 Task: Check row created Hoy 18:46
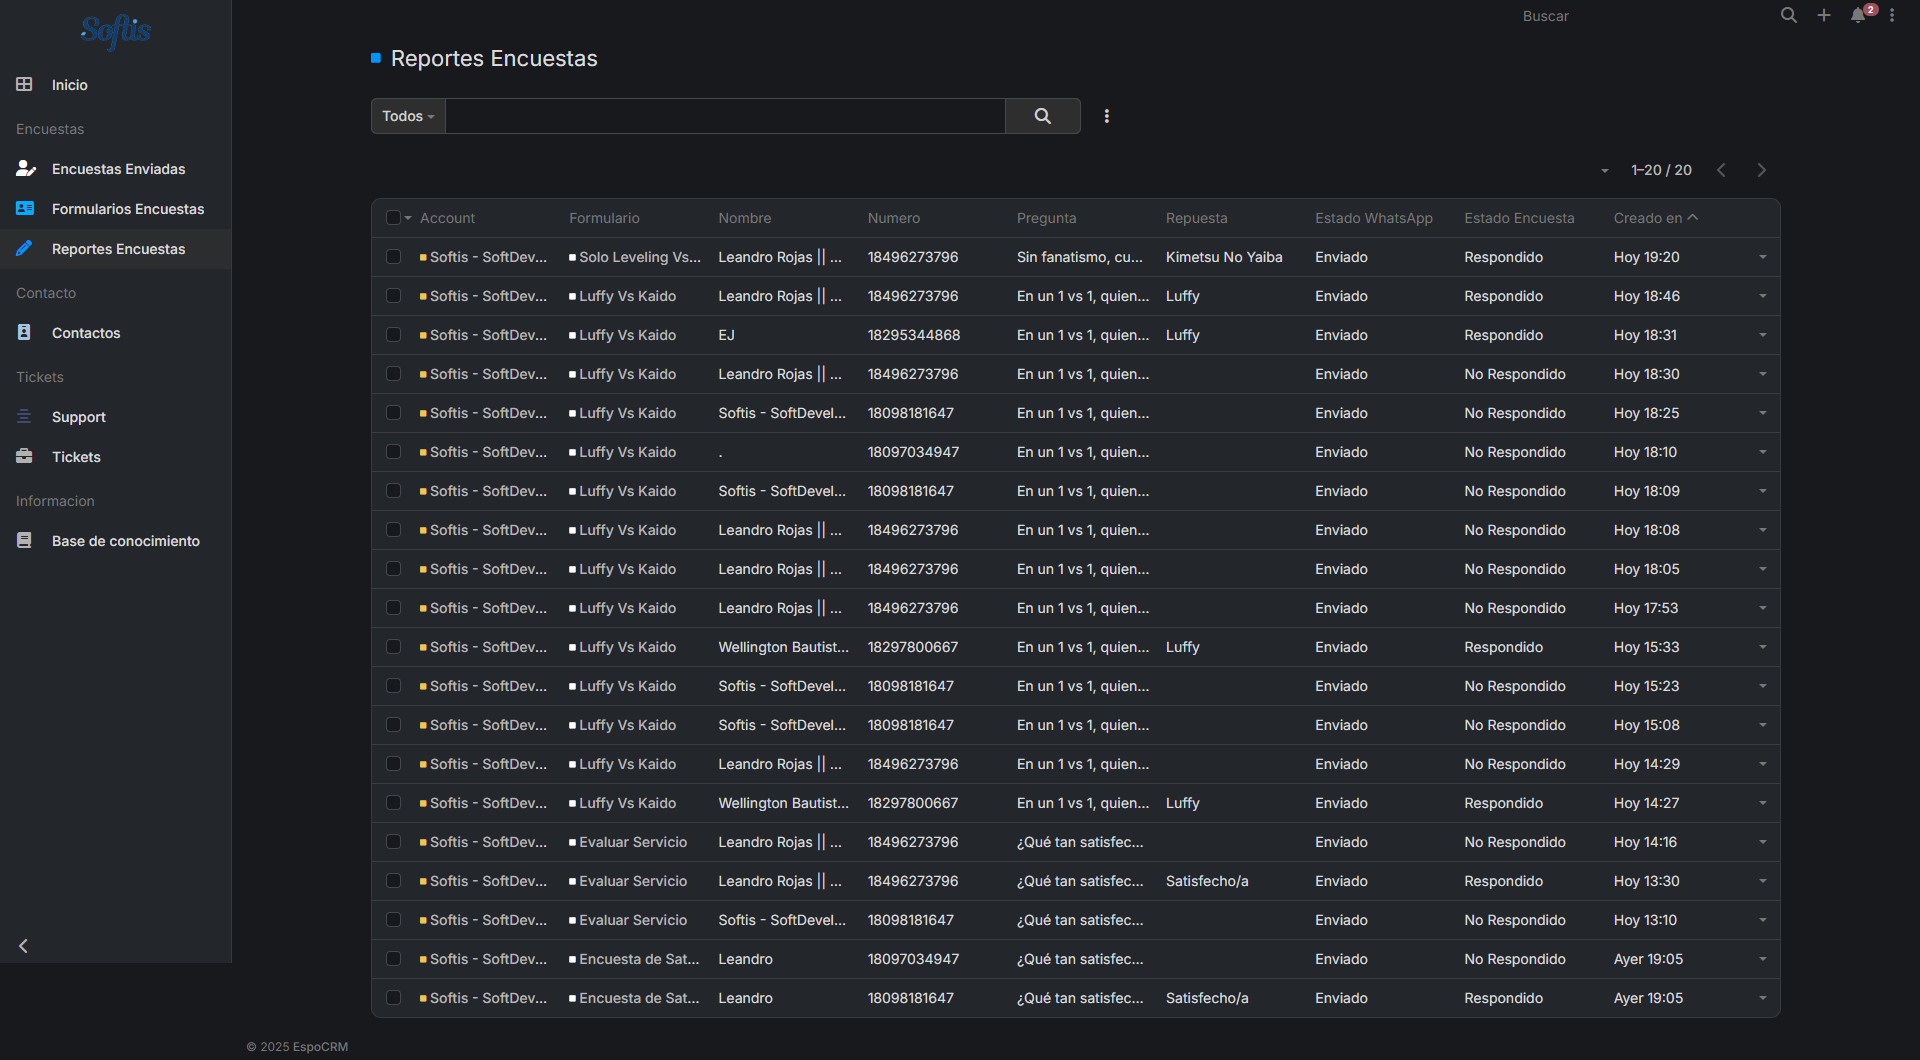pos(393,296)
